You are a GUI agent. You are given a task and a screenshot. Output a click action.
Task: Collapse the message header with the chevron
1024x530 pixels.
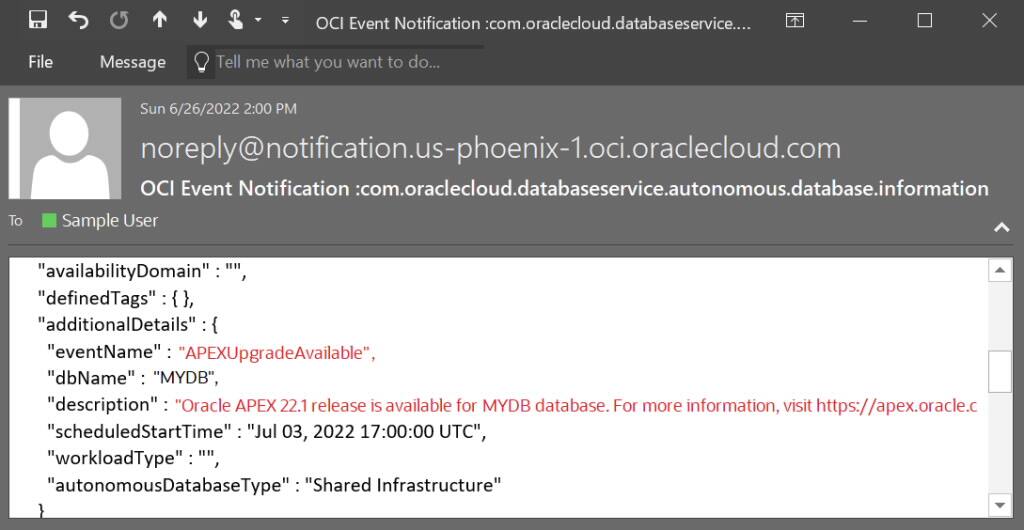[x=1001, y=227]
